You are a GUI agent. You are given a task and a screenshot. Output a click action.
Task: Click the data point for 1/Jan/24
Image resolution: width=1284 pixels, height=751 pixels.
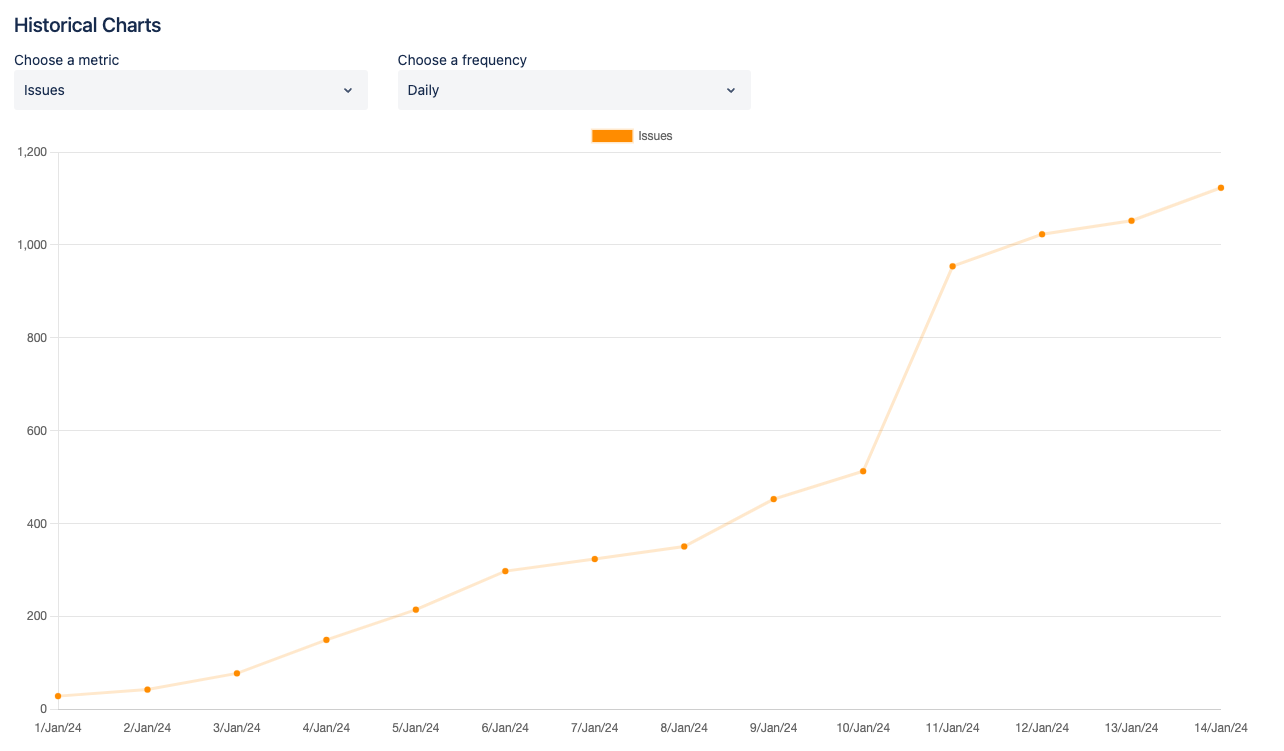58,696
